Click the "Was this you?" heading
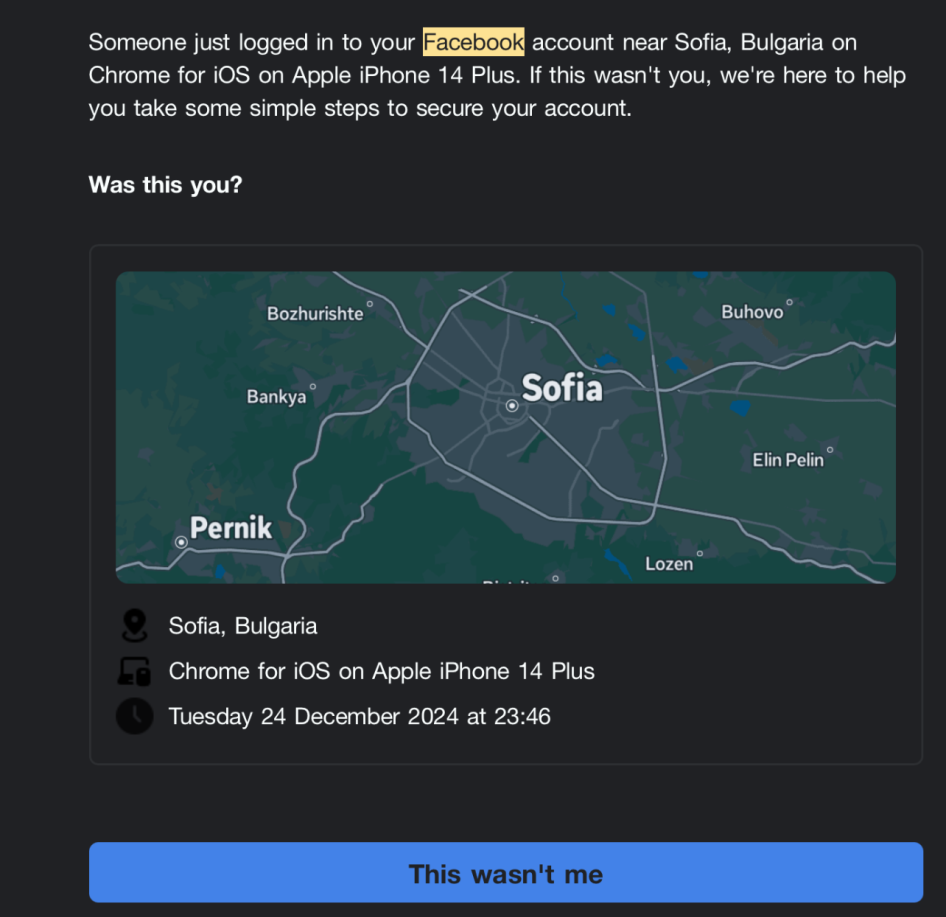This screenshot has width=946, height=917. click(x=165, y=185)
